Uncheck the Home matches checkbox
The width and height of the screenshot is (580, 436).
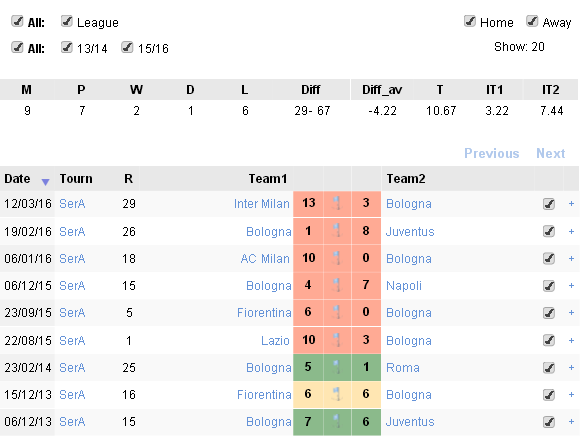tap(470, 21)
